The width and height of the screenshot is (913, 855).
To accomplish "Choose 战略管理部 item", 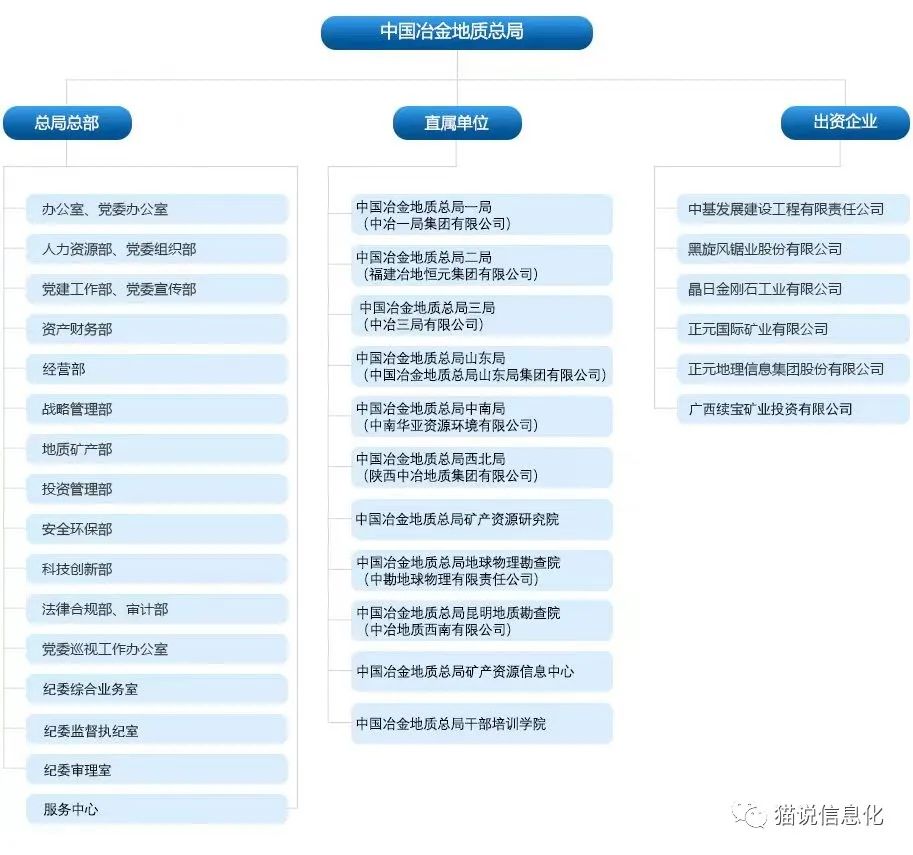I will [x=157, y=409].
